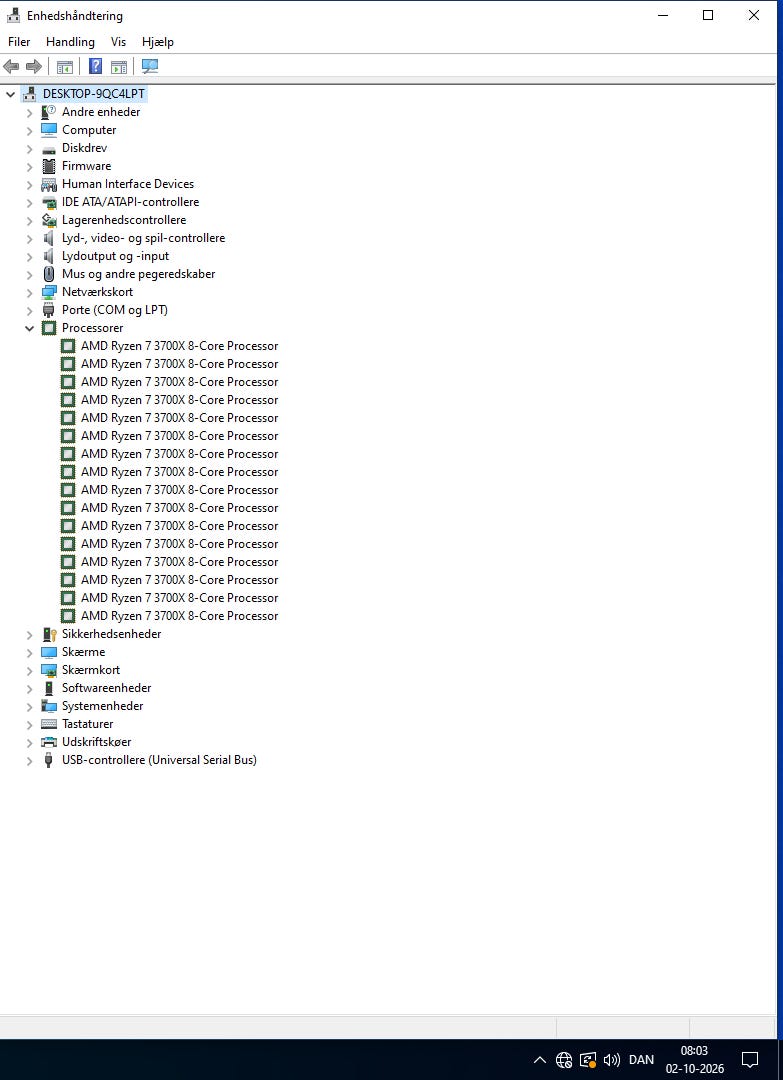
Task: Collapse the DESKTOP-9QC4LPT root node
Action: click(x=10, y=94)
